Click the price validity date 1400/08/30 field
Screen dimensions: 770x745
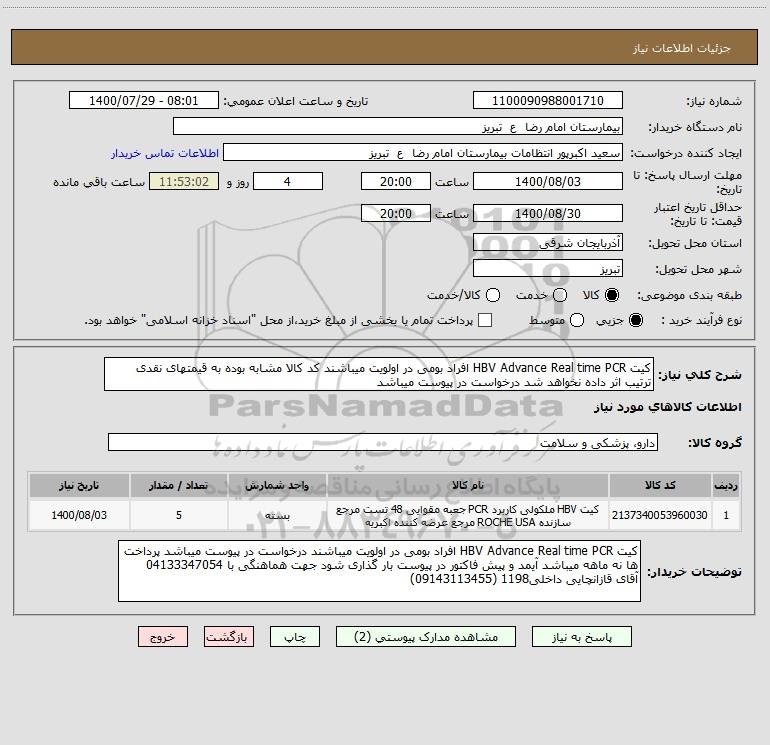[x=548, y=213]
